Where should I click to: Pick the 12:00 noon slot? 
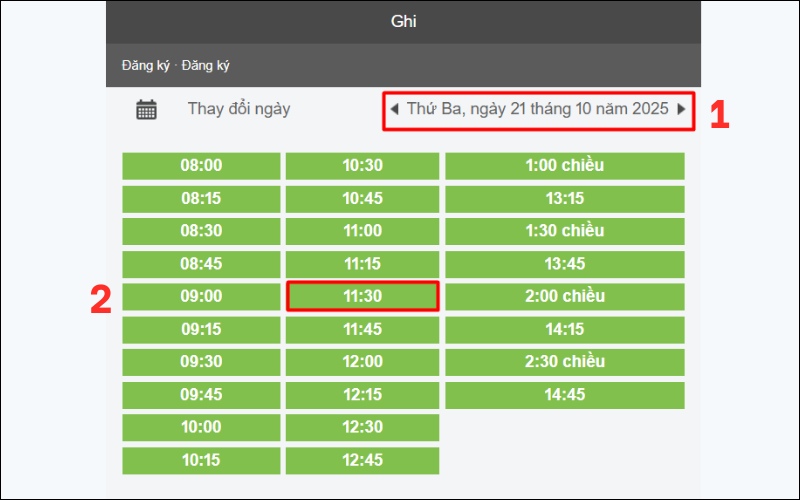[x=362, y=362]
